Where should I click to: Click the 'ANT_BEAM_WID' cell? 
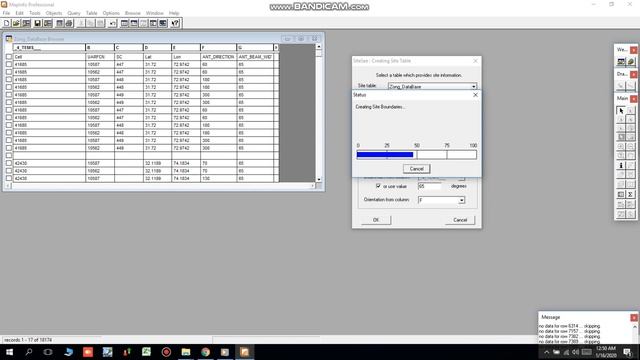[x=255, y=57]
